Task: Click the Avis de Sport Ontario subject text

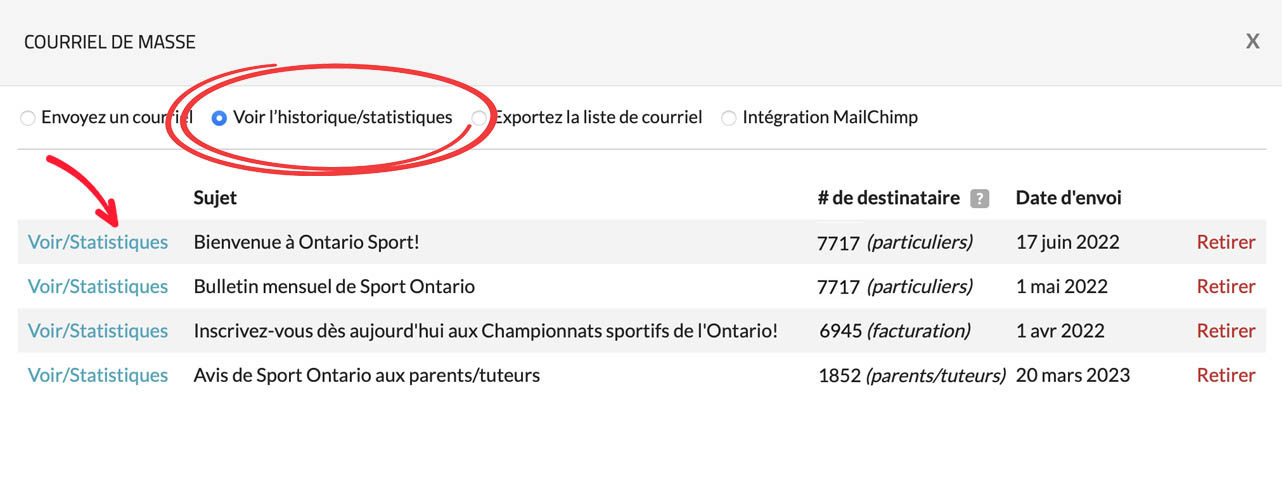Action: point(366,376)
